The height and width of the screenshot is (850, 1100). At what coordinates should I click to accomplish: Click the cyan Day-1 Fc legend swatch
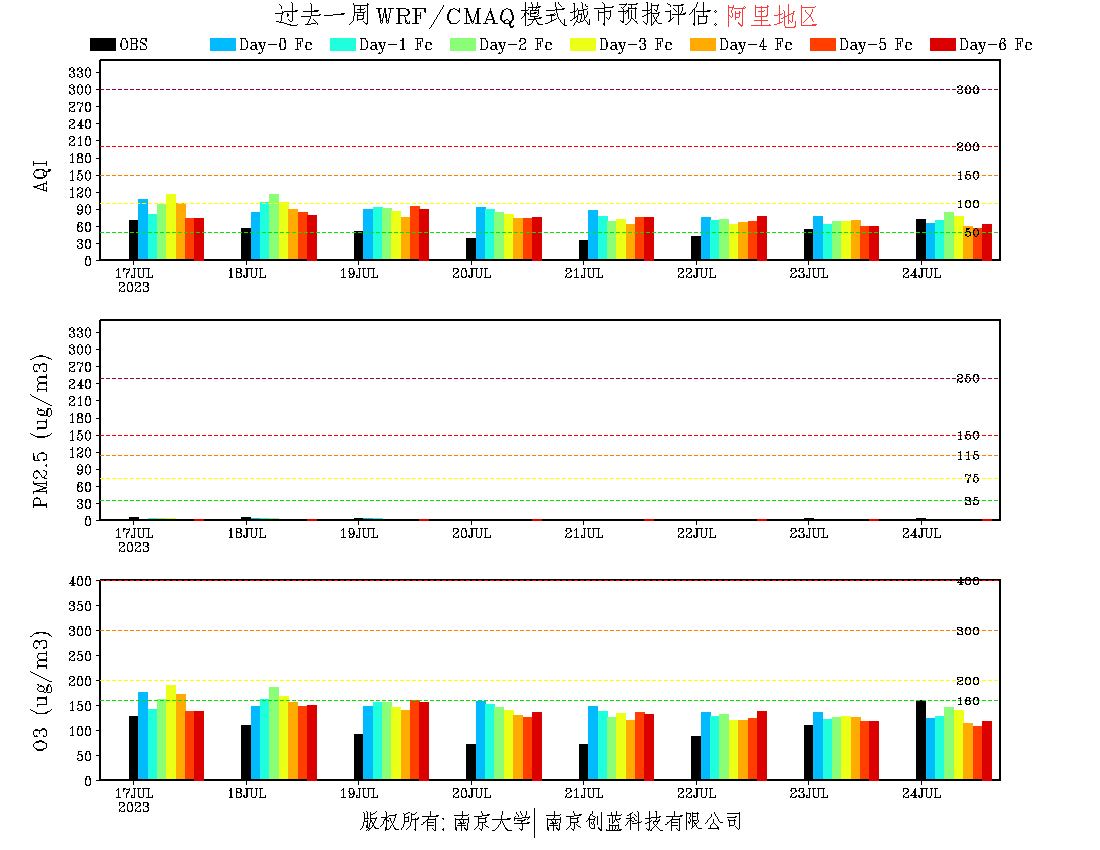point(342,44)
